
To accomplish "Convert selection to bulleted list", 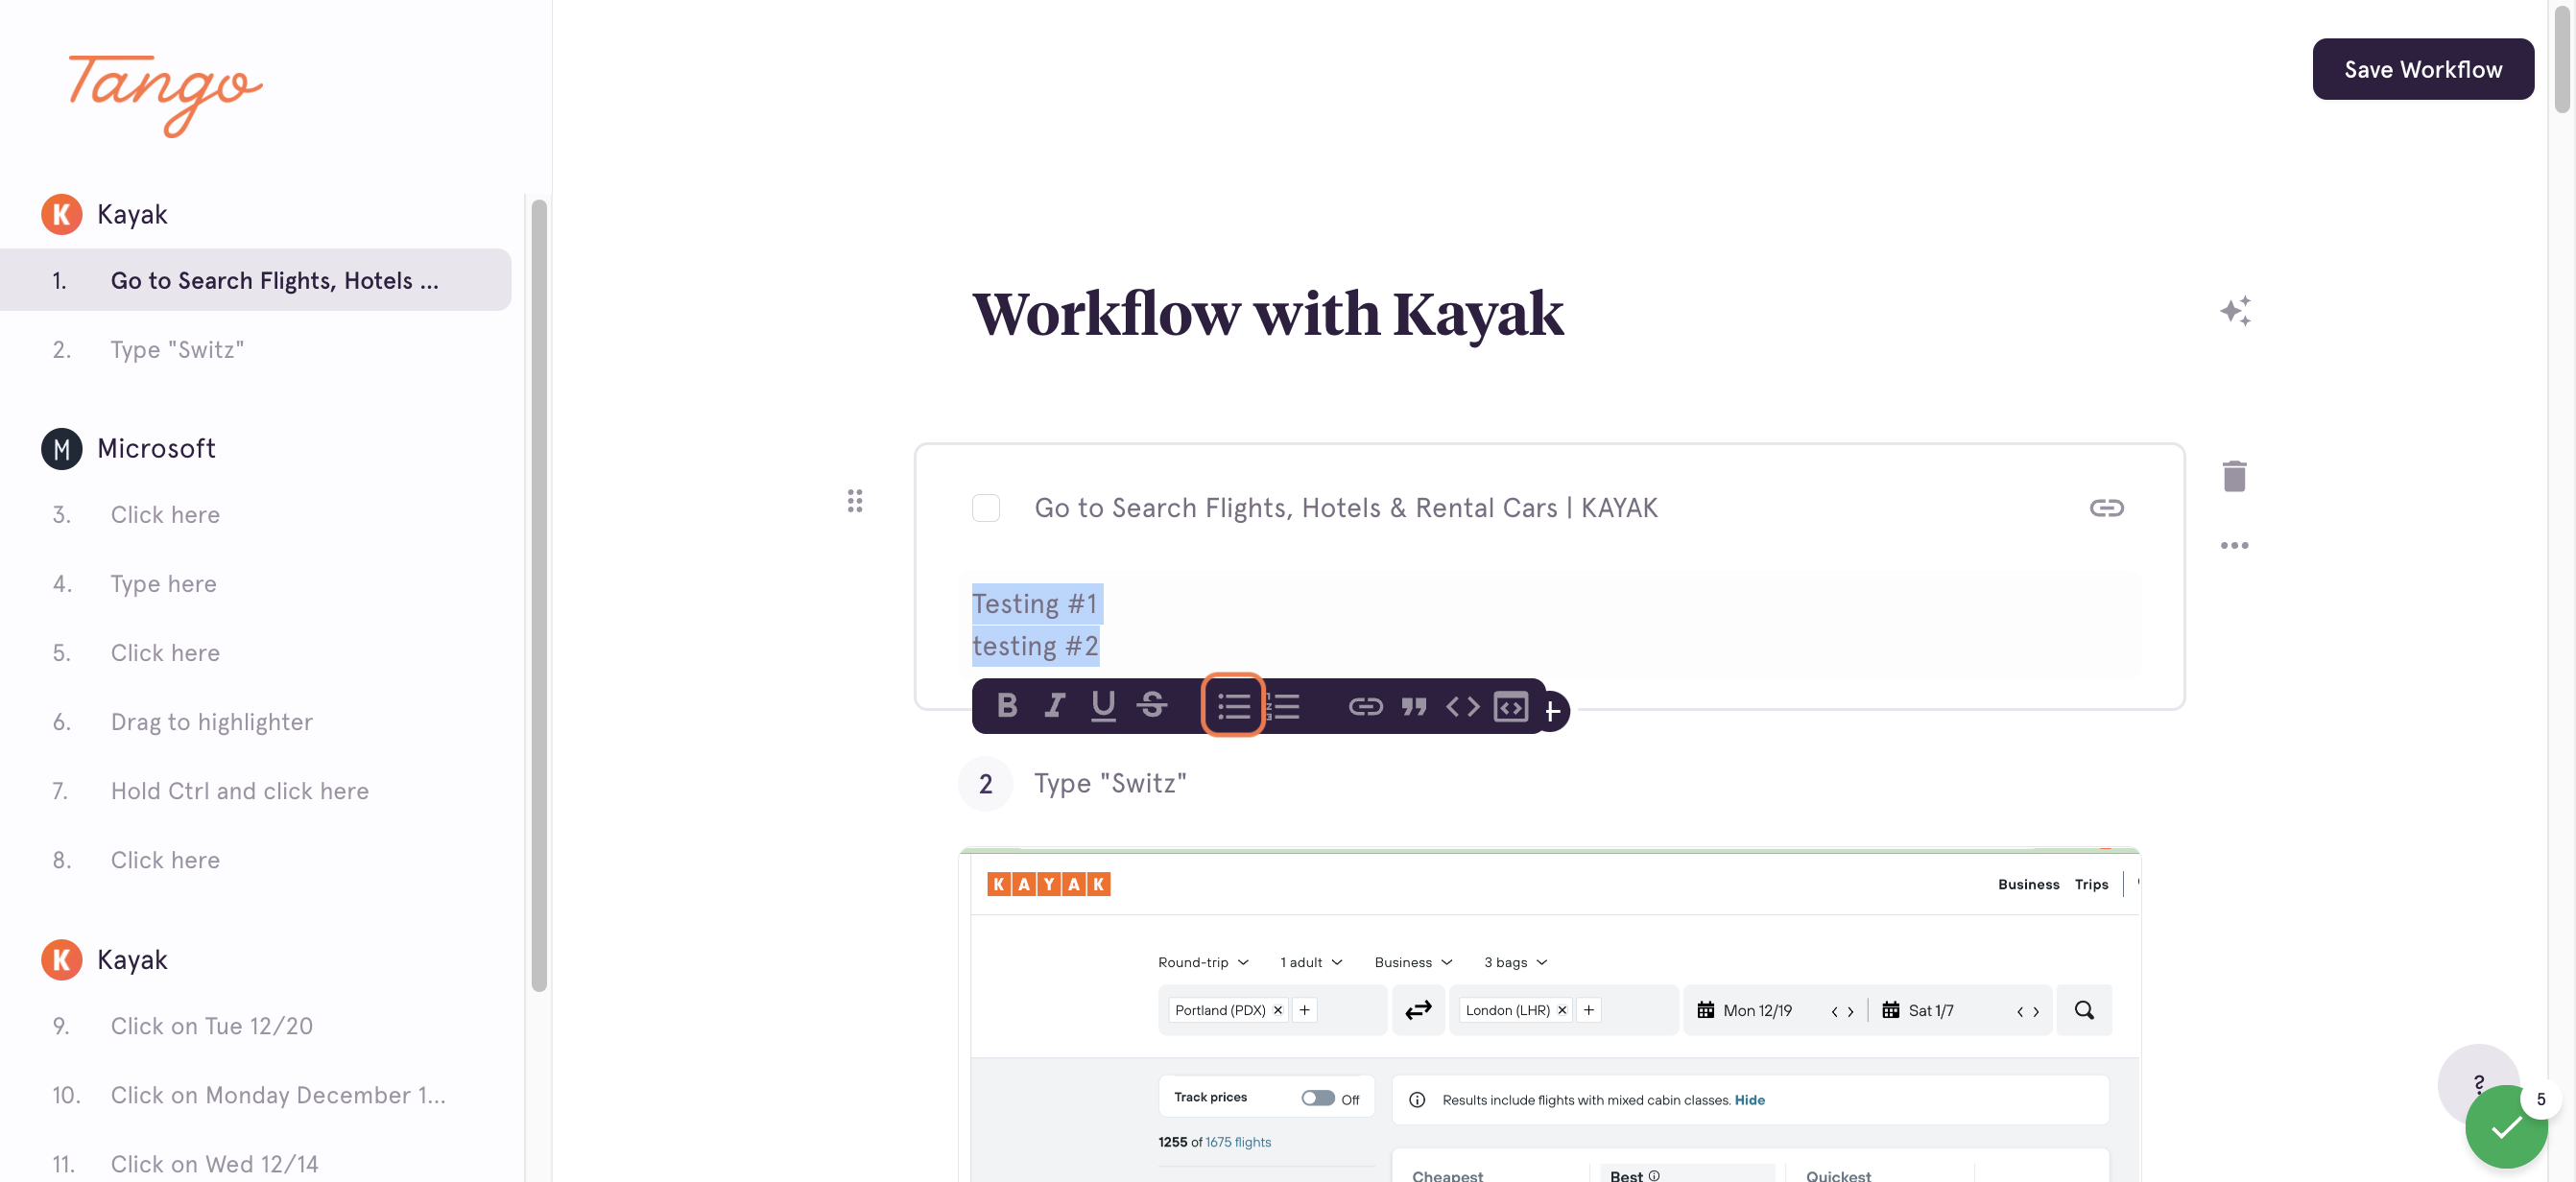I will pyautogui.click(x=1233, y=706).
